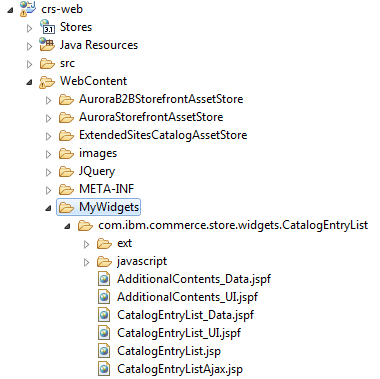
Task: Click the MyWidgets folder icon
Action: click(x=66, y=207)
